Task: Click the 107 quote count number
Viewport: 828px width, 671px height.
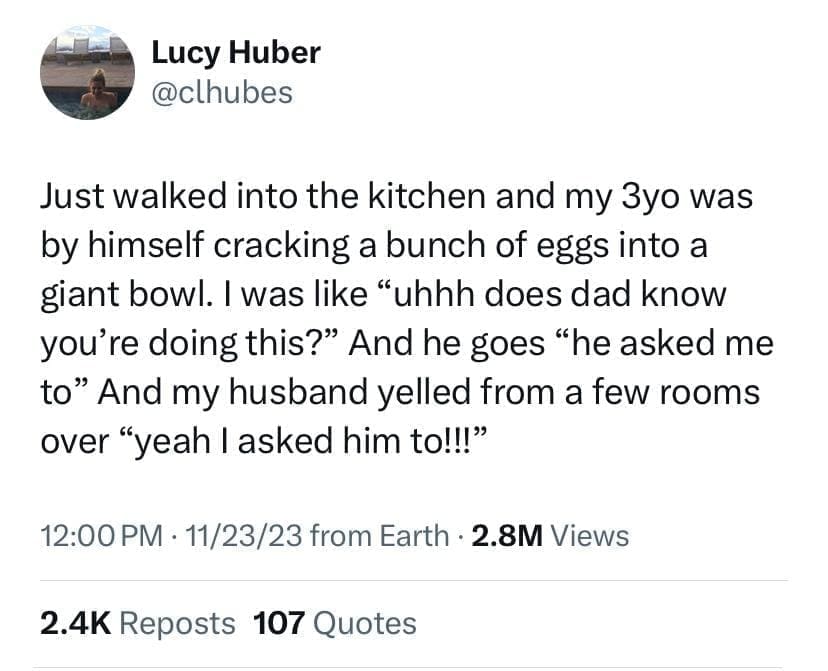Action: (x=279, y=624)
